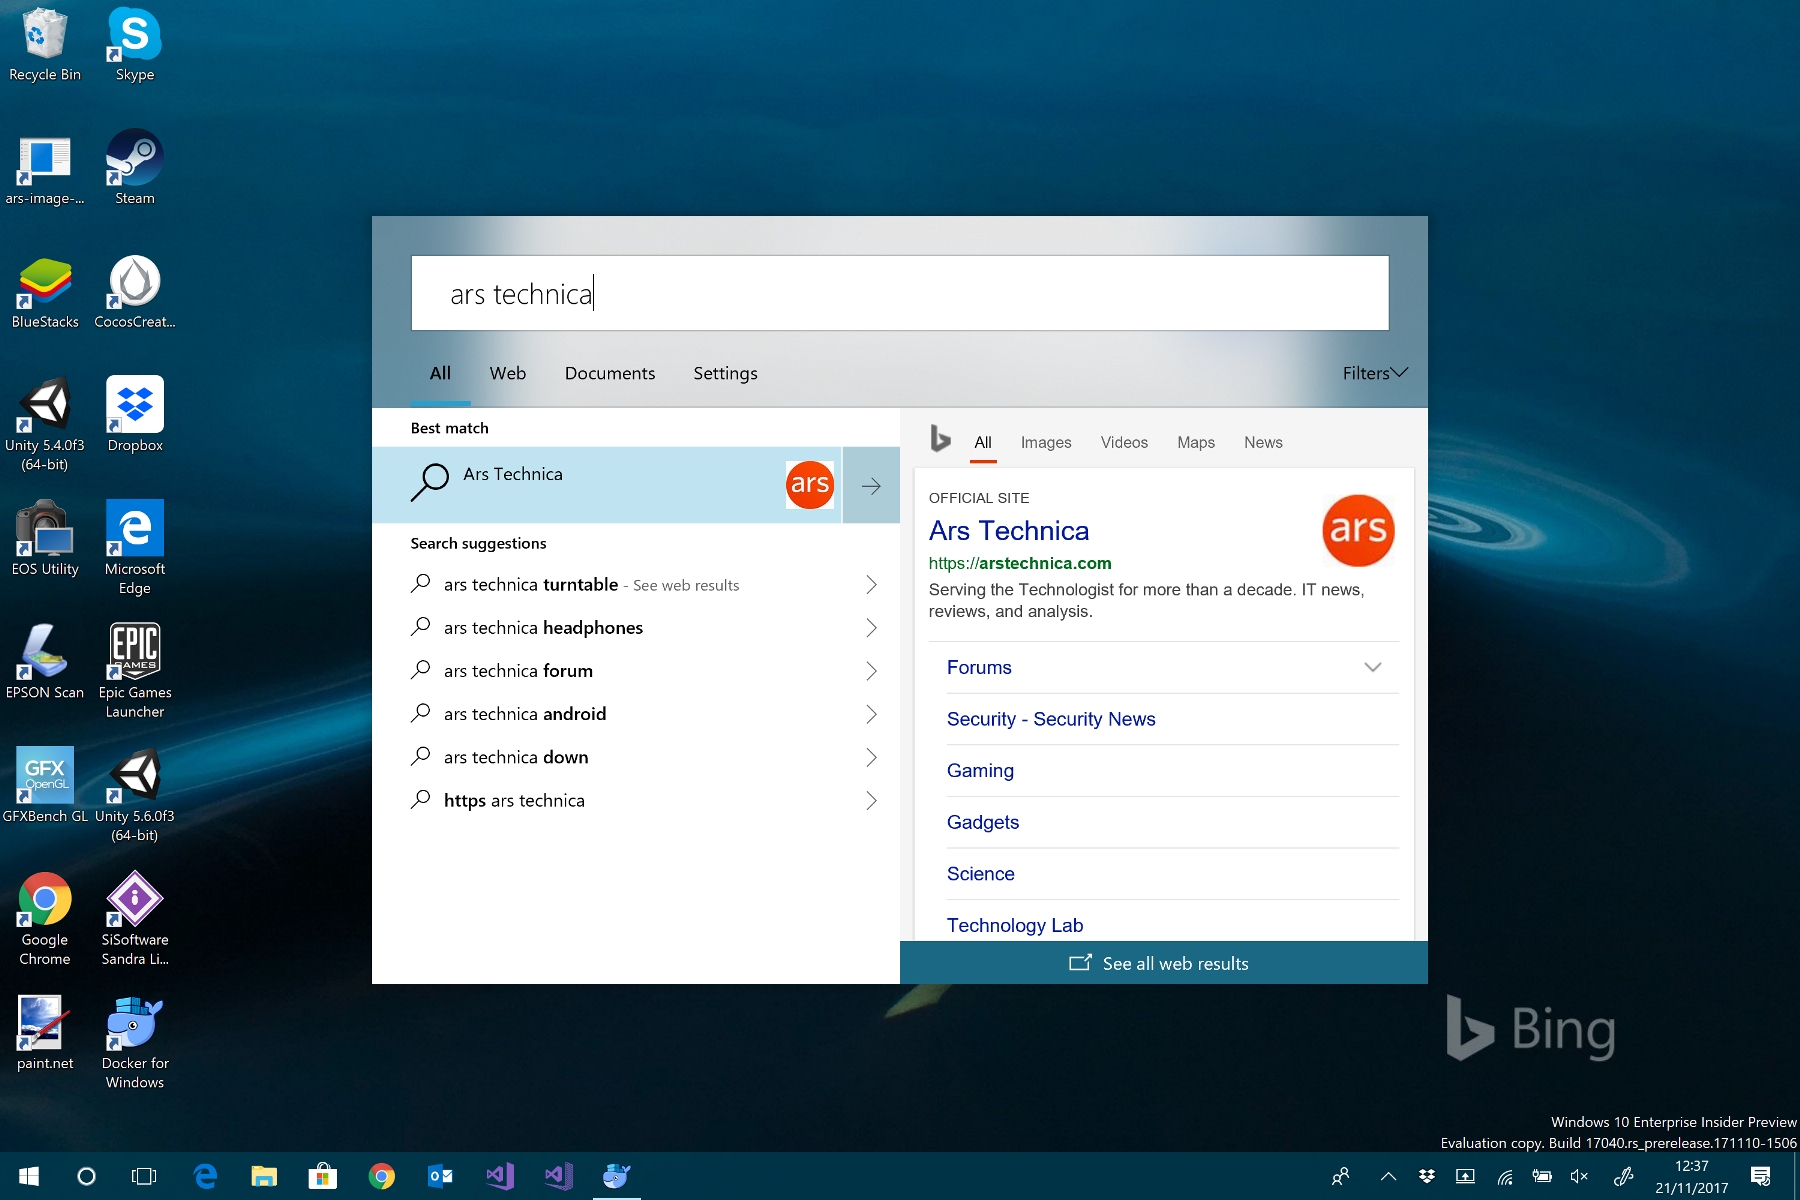Select the CocosCreator desktop shortcut

point(134,293)
